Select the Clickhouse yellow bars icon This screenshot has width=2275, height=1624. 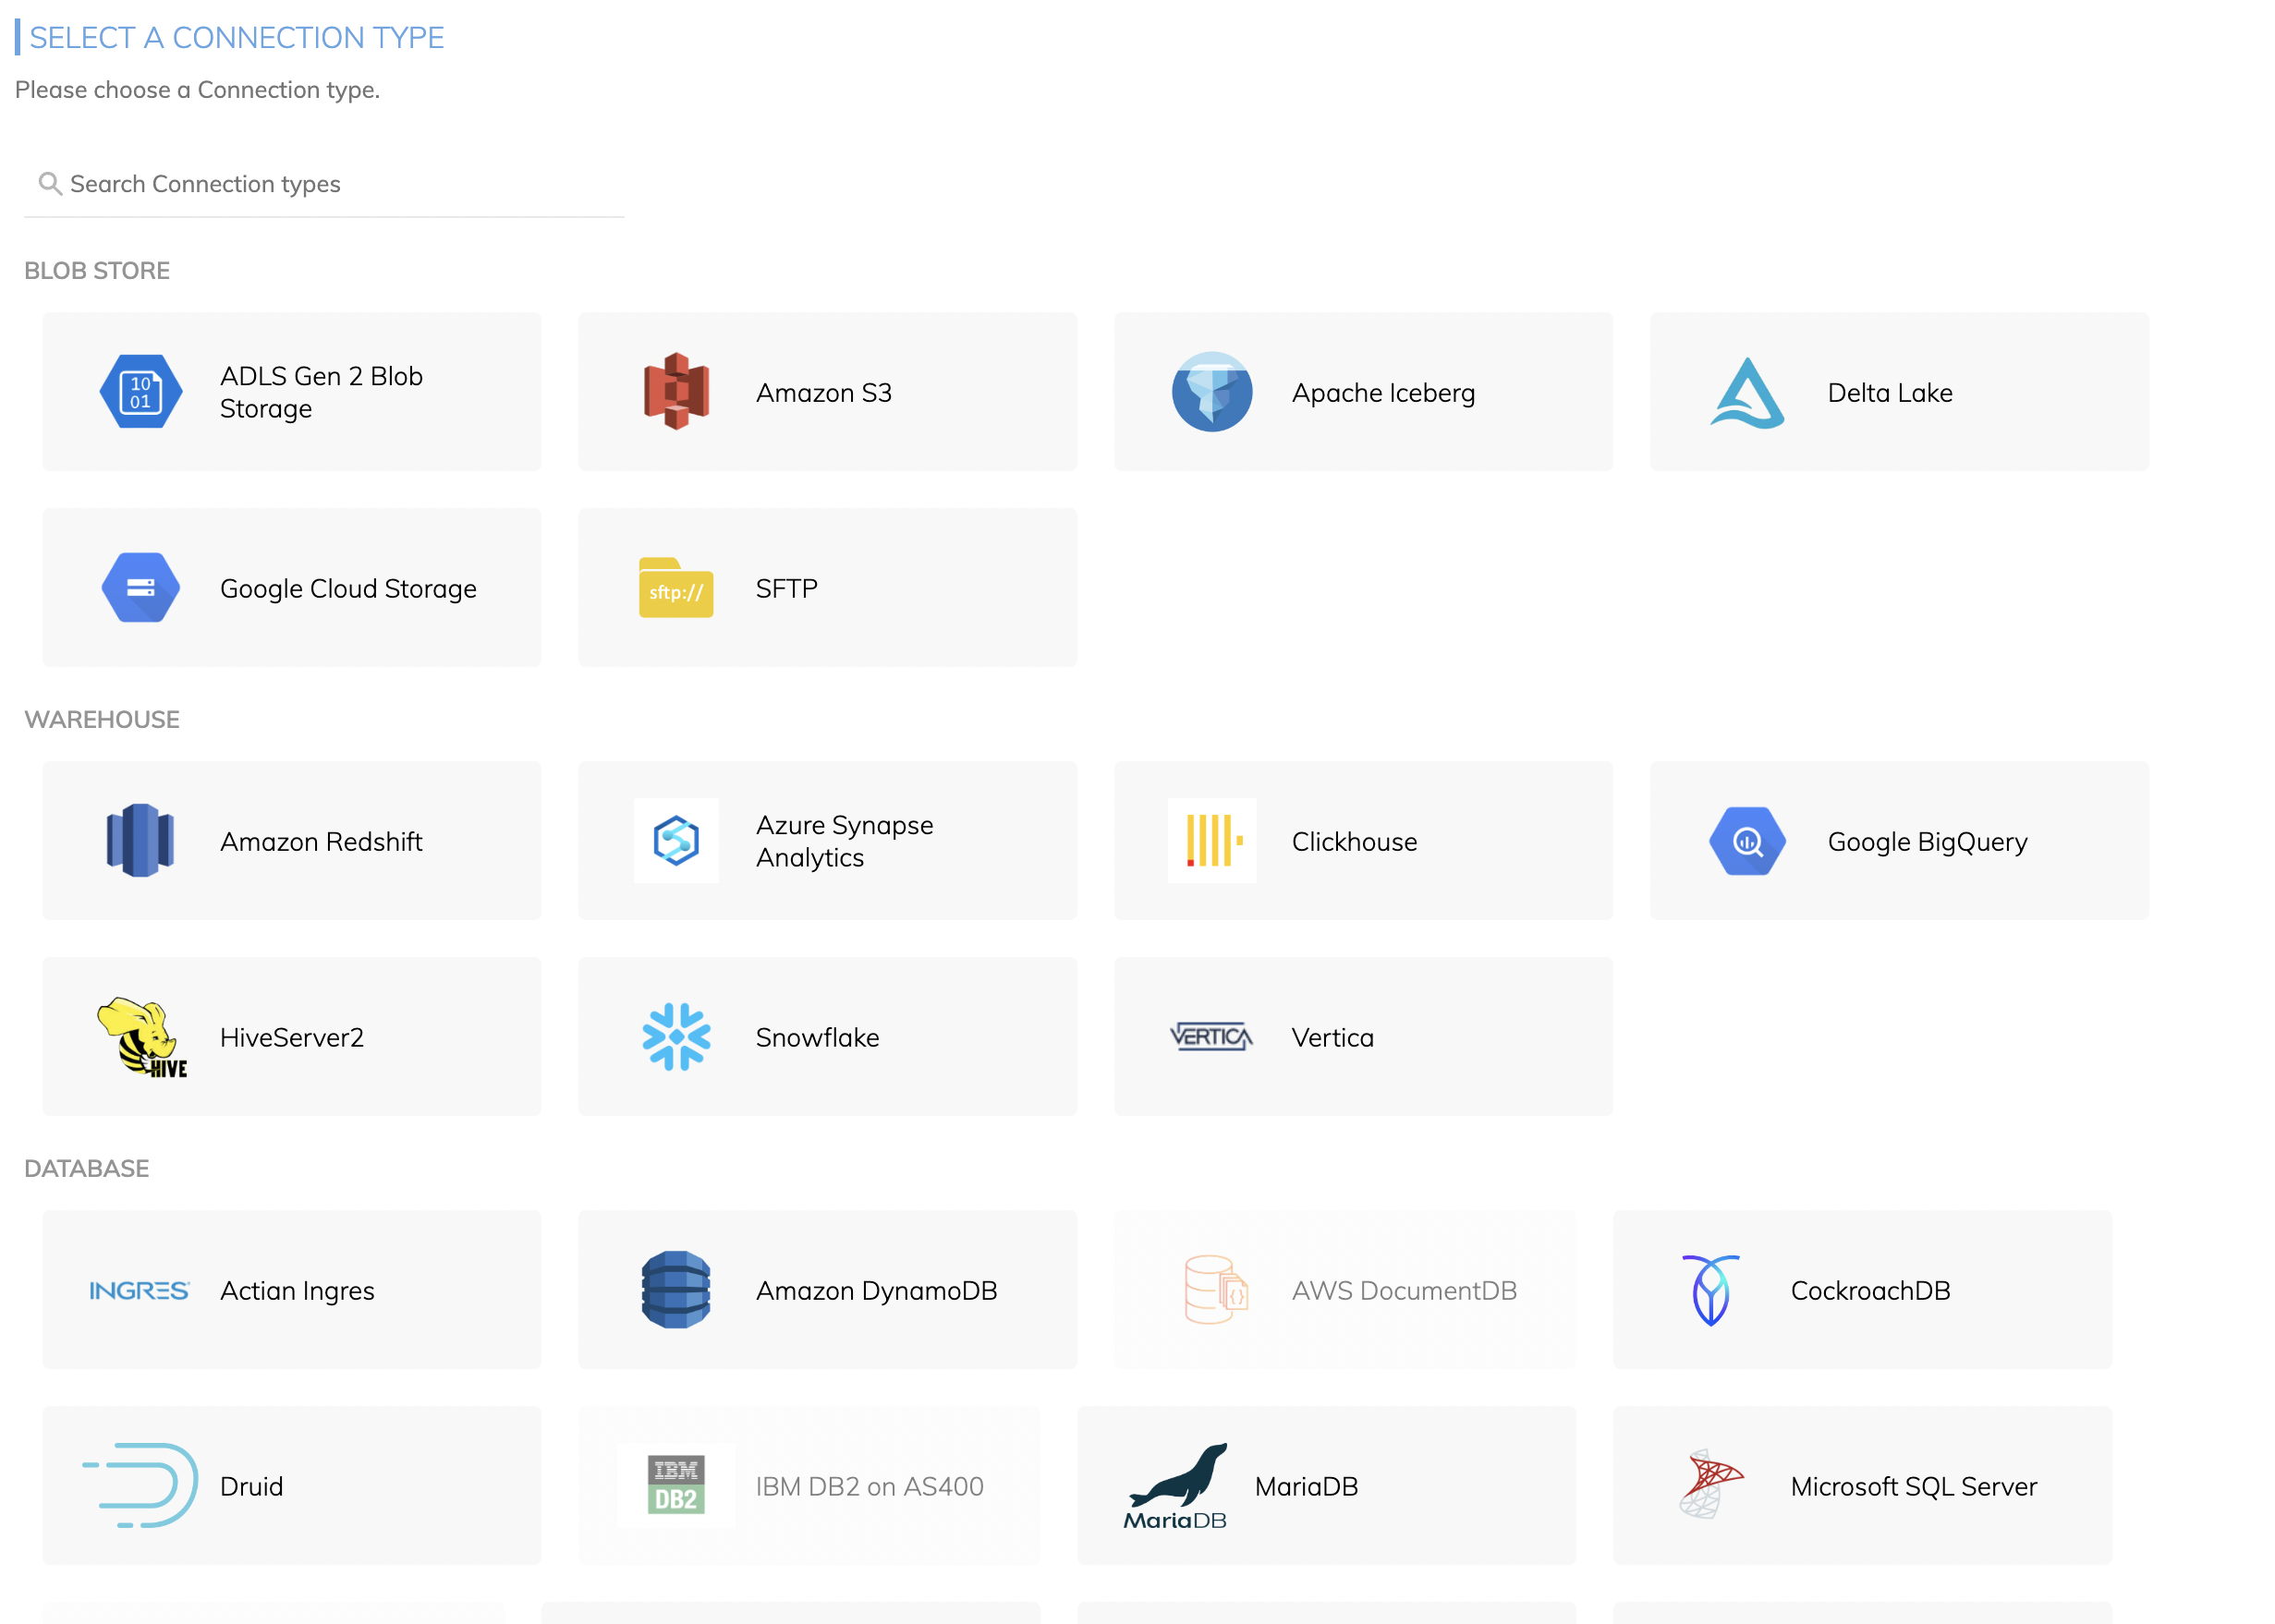pos(1211,841)
